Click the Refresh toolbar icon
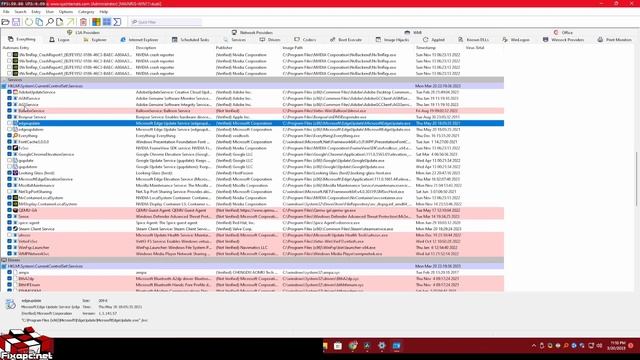The height and width of the screenshot is (360, 640). coord(29,22)
